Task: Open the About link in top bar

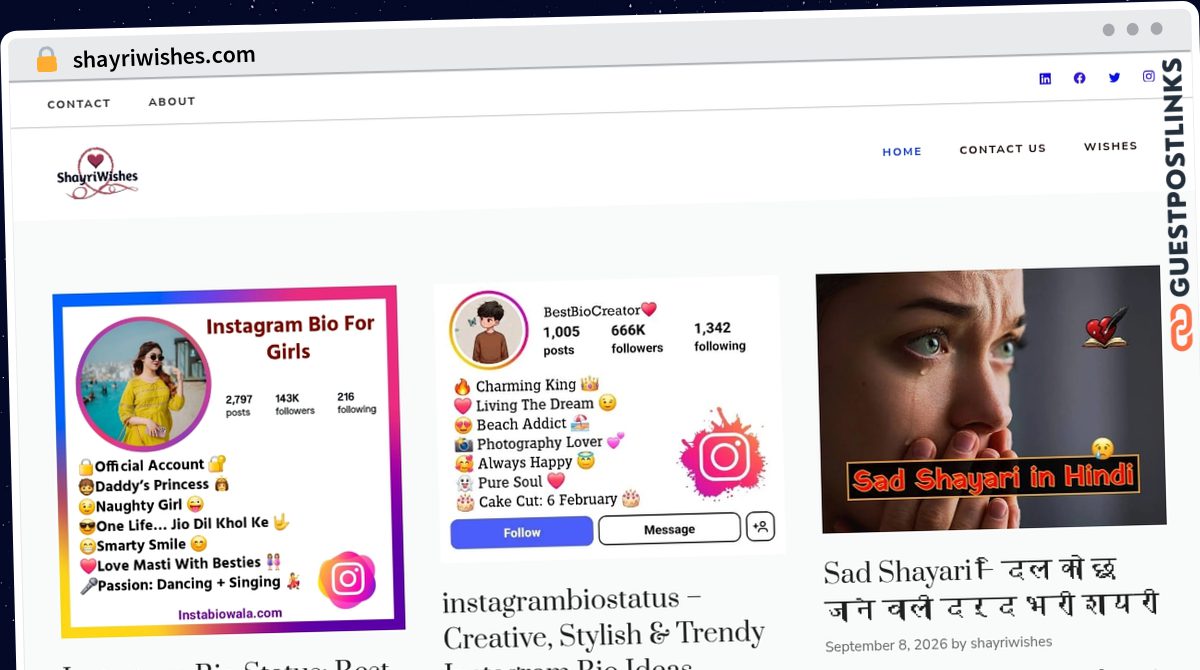Action: coord(172,102)
